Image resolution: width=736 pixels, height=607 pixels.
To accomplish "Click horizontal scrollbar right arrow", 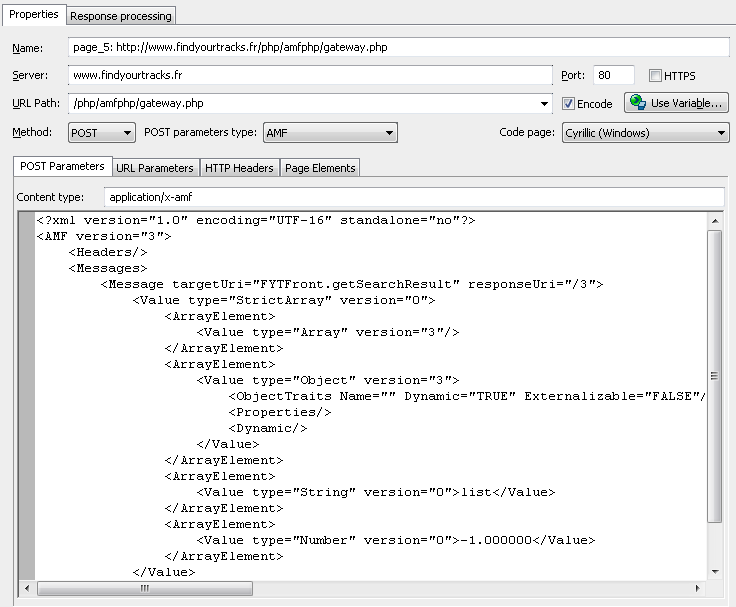I will pyautogui.click(x=698, y=588).
